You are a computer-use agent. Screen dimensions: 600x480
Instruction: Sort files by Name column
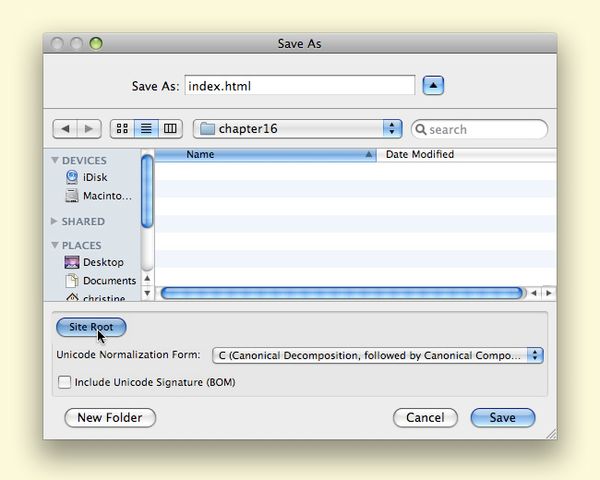click(x=266, y=155)
